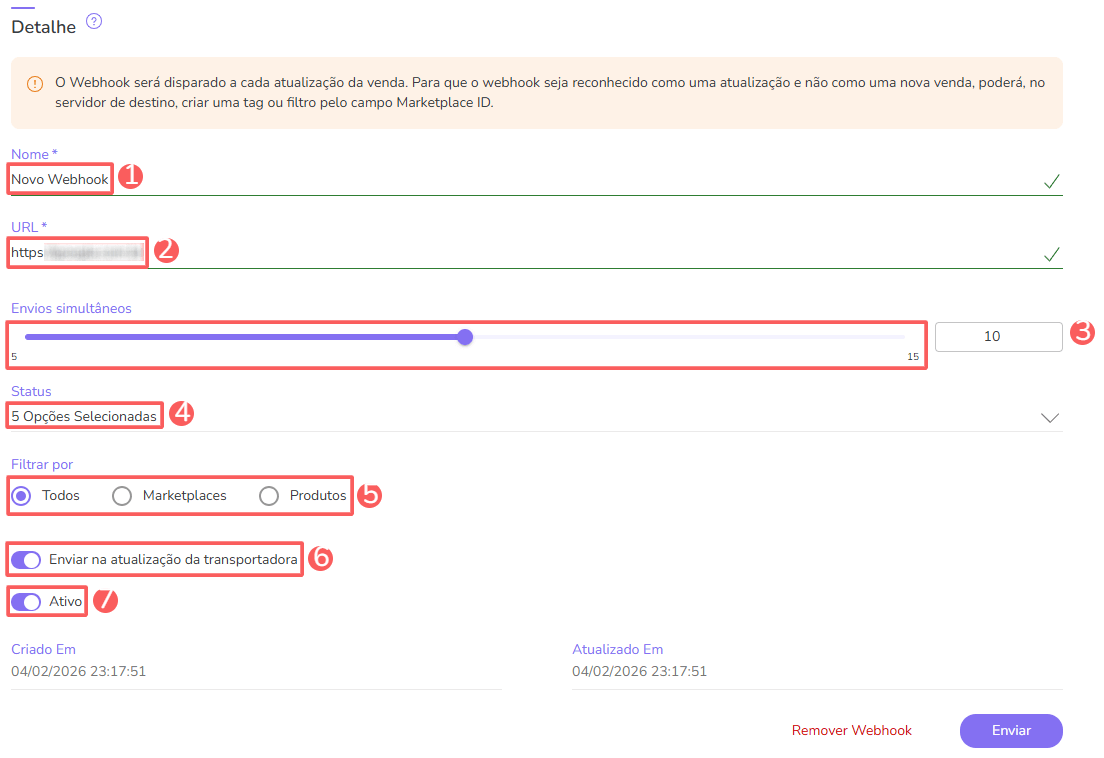Select the Produtos filter option

coord(269,495)
